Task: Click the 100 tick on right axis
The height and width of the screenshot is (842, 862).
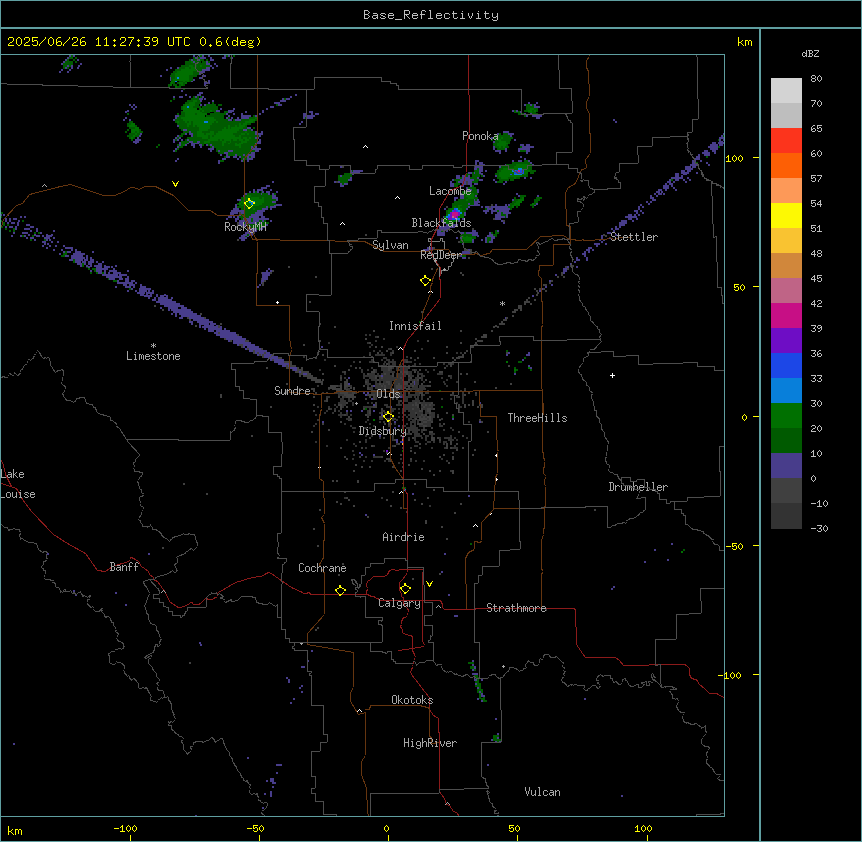Action: click(734, 158)
